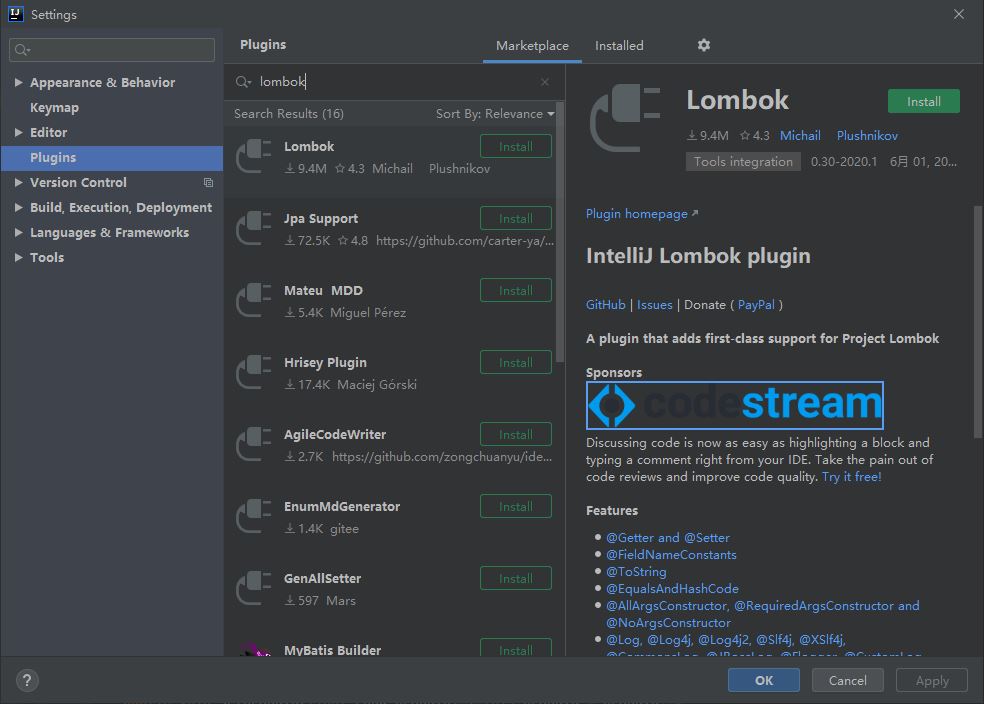Open the @ToString feature link
Image resolution: width=984 pixels, height=704 pixels.
[636, 572]
